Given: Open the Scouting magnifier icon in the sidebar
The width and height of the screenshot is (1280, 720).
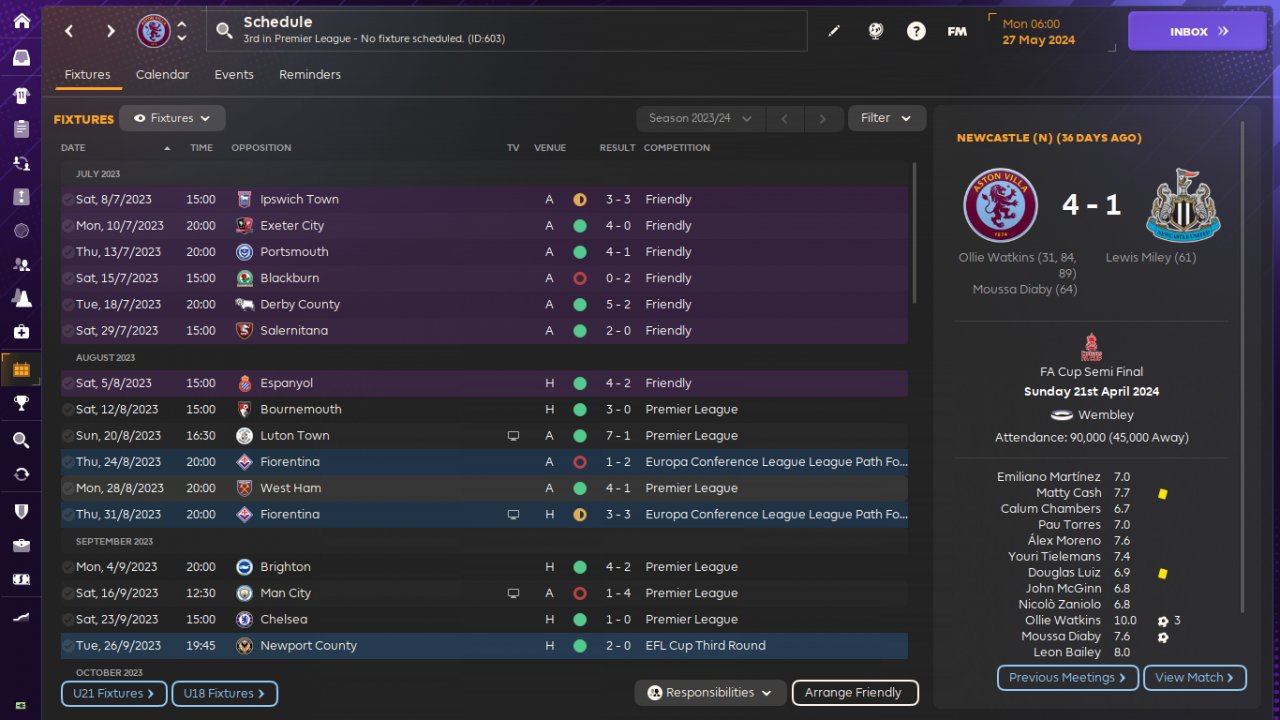Looking at the screenshot, I should [x=21, y=440].
